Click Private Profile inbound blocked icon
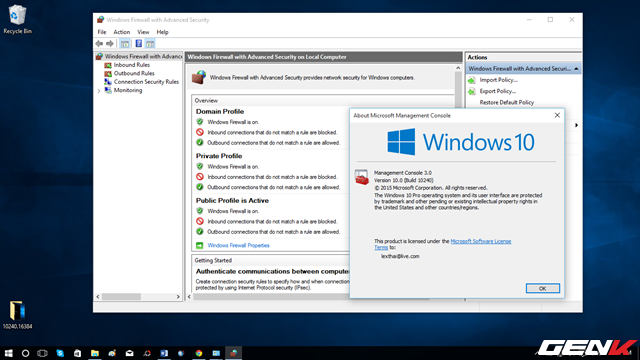This screenshot has width=640, height=360. (200, 177)
